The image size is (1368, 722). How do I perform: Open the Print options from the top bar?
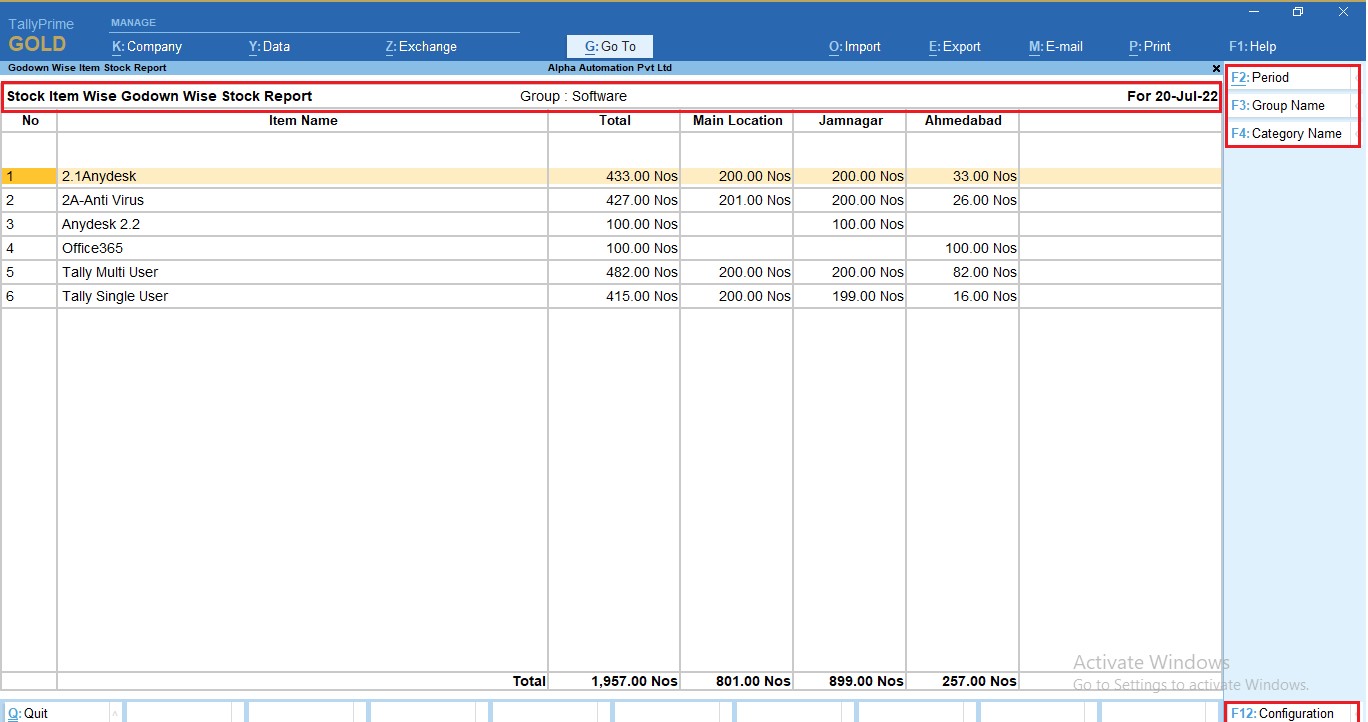click(1149, 46)
